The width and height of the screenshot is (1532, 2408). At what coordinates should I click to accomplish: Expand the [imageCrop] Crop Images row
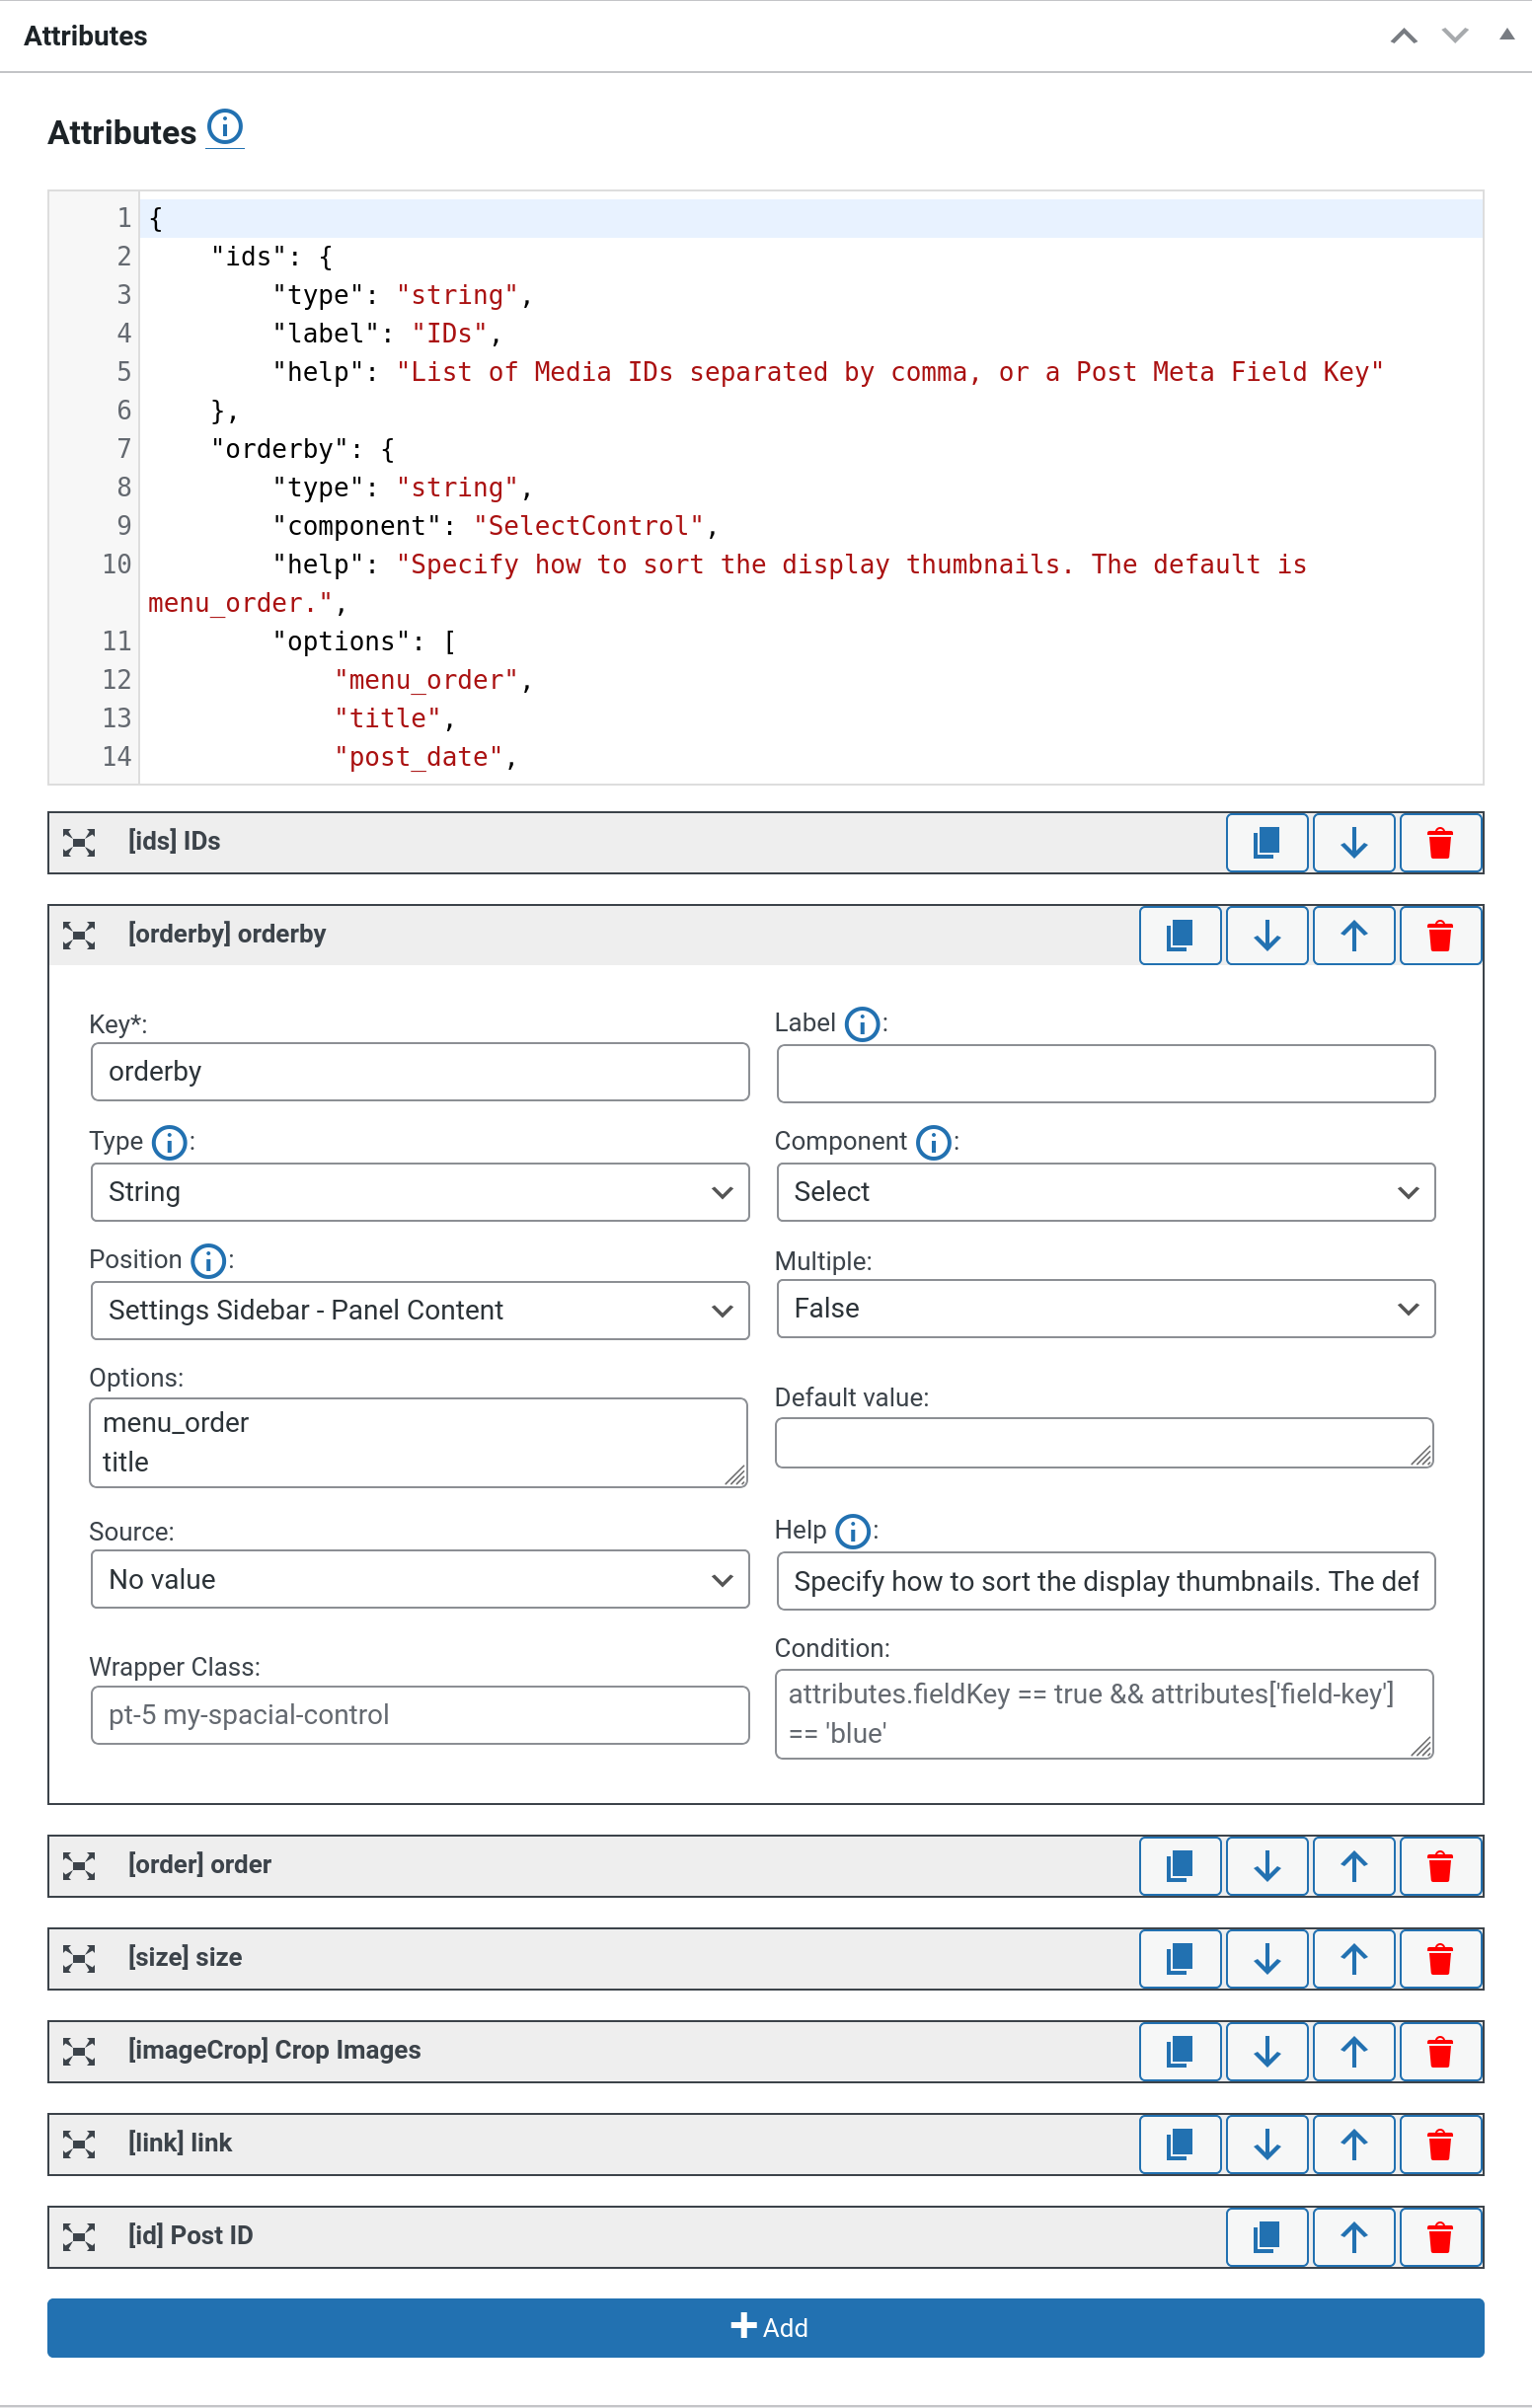(79, 2051)
